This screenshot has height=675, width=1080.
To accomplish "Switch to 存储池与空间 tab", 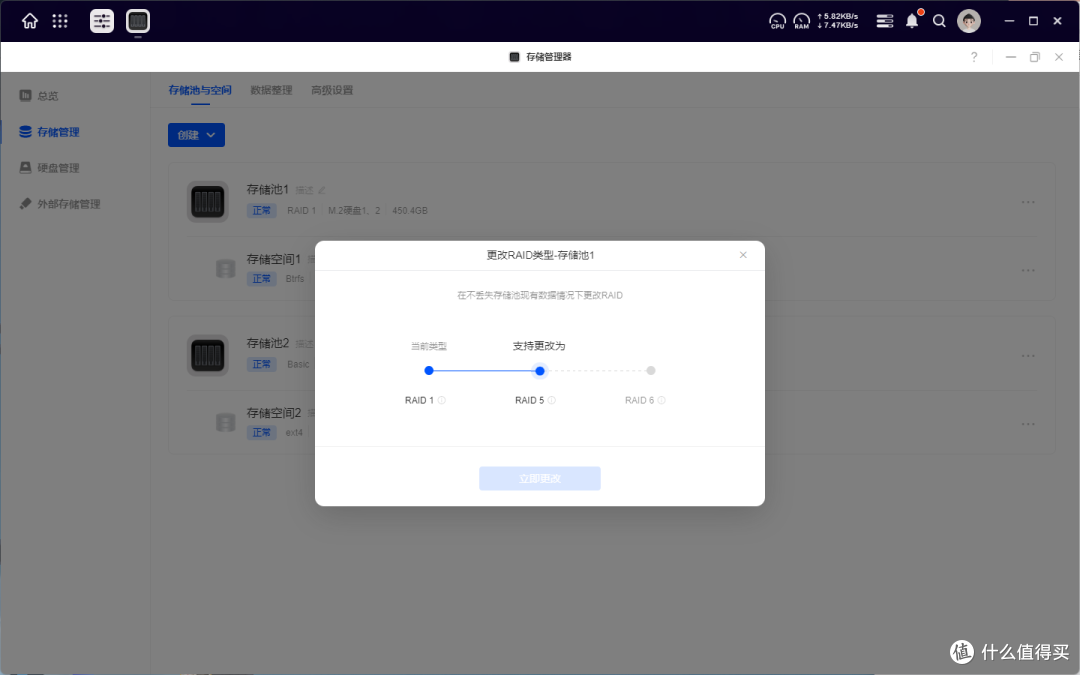I will [x=200, y=90].
